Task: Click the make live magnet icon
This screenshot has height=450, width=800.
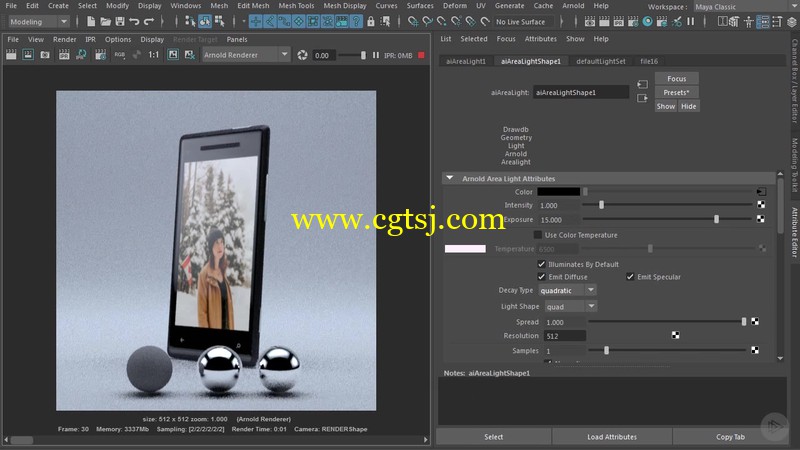Action: [x=485, y=21]
